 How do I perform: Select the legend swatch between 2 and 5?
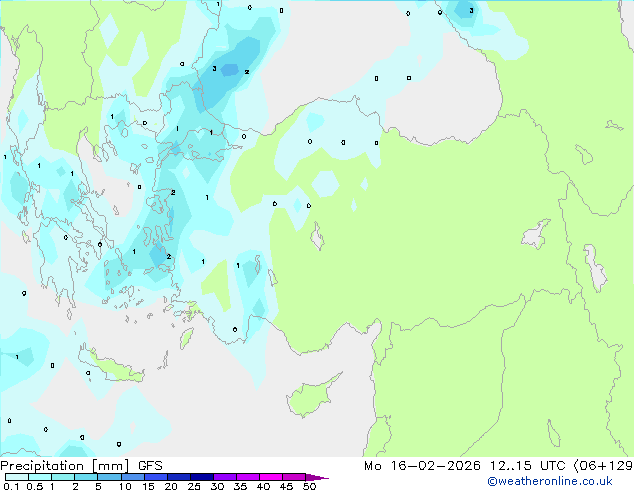pos(86,477)
